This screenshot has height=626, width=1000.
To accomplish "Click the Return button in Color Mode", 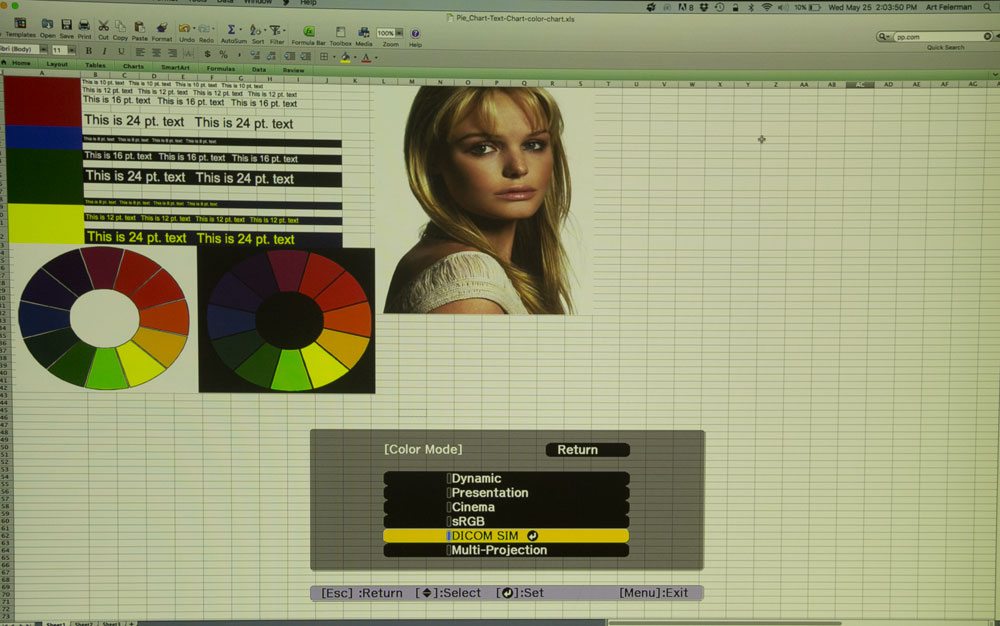I will tap(587, 450).
